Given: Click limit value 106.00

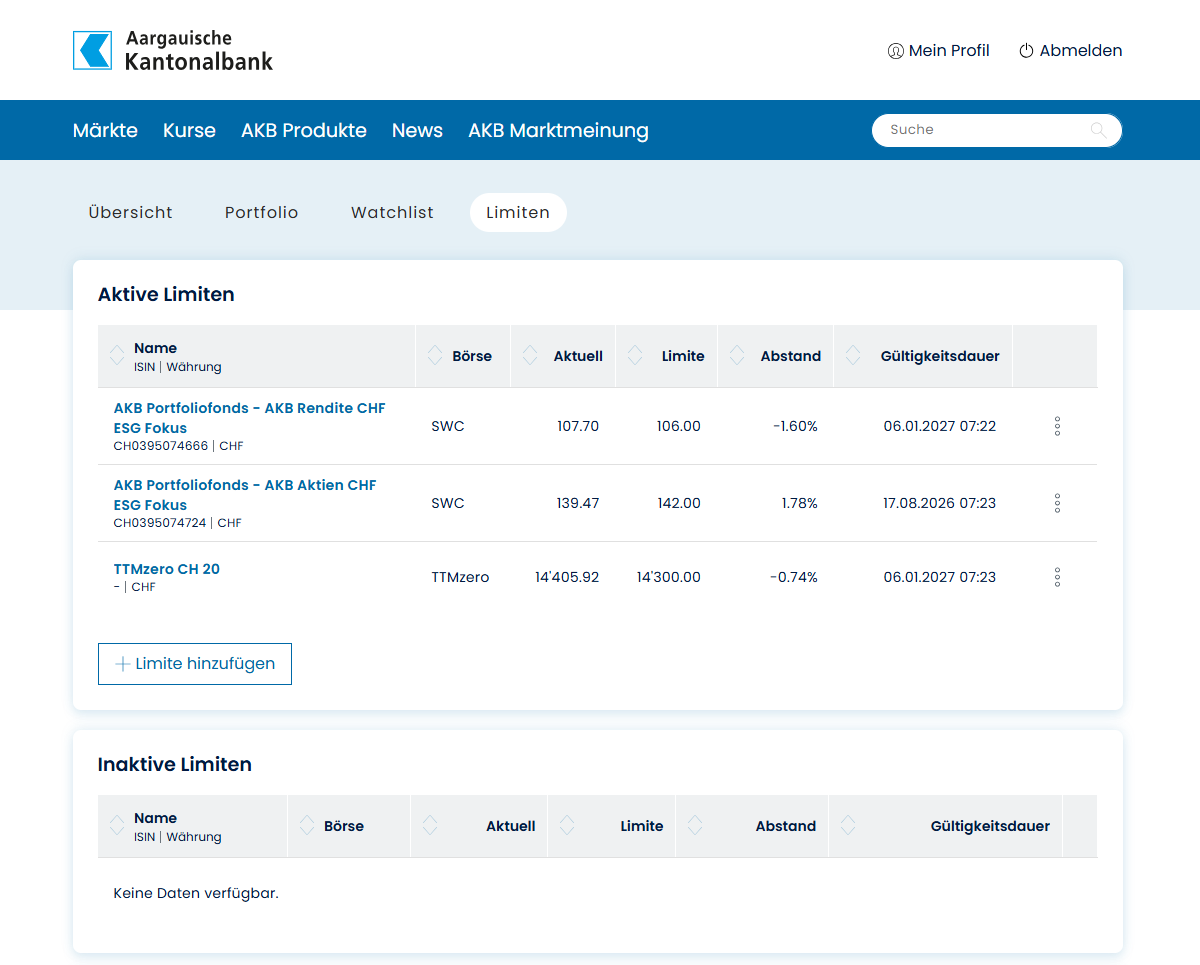Looking at the screenshot, I should pos(679,426).
